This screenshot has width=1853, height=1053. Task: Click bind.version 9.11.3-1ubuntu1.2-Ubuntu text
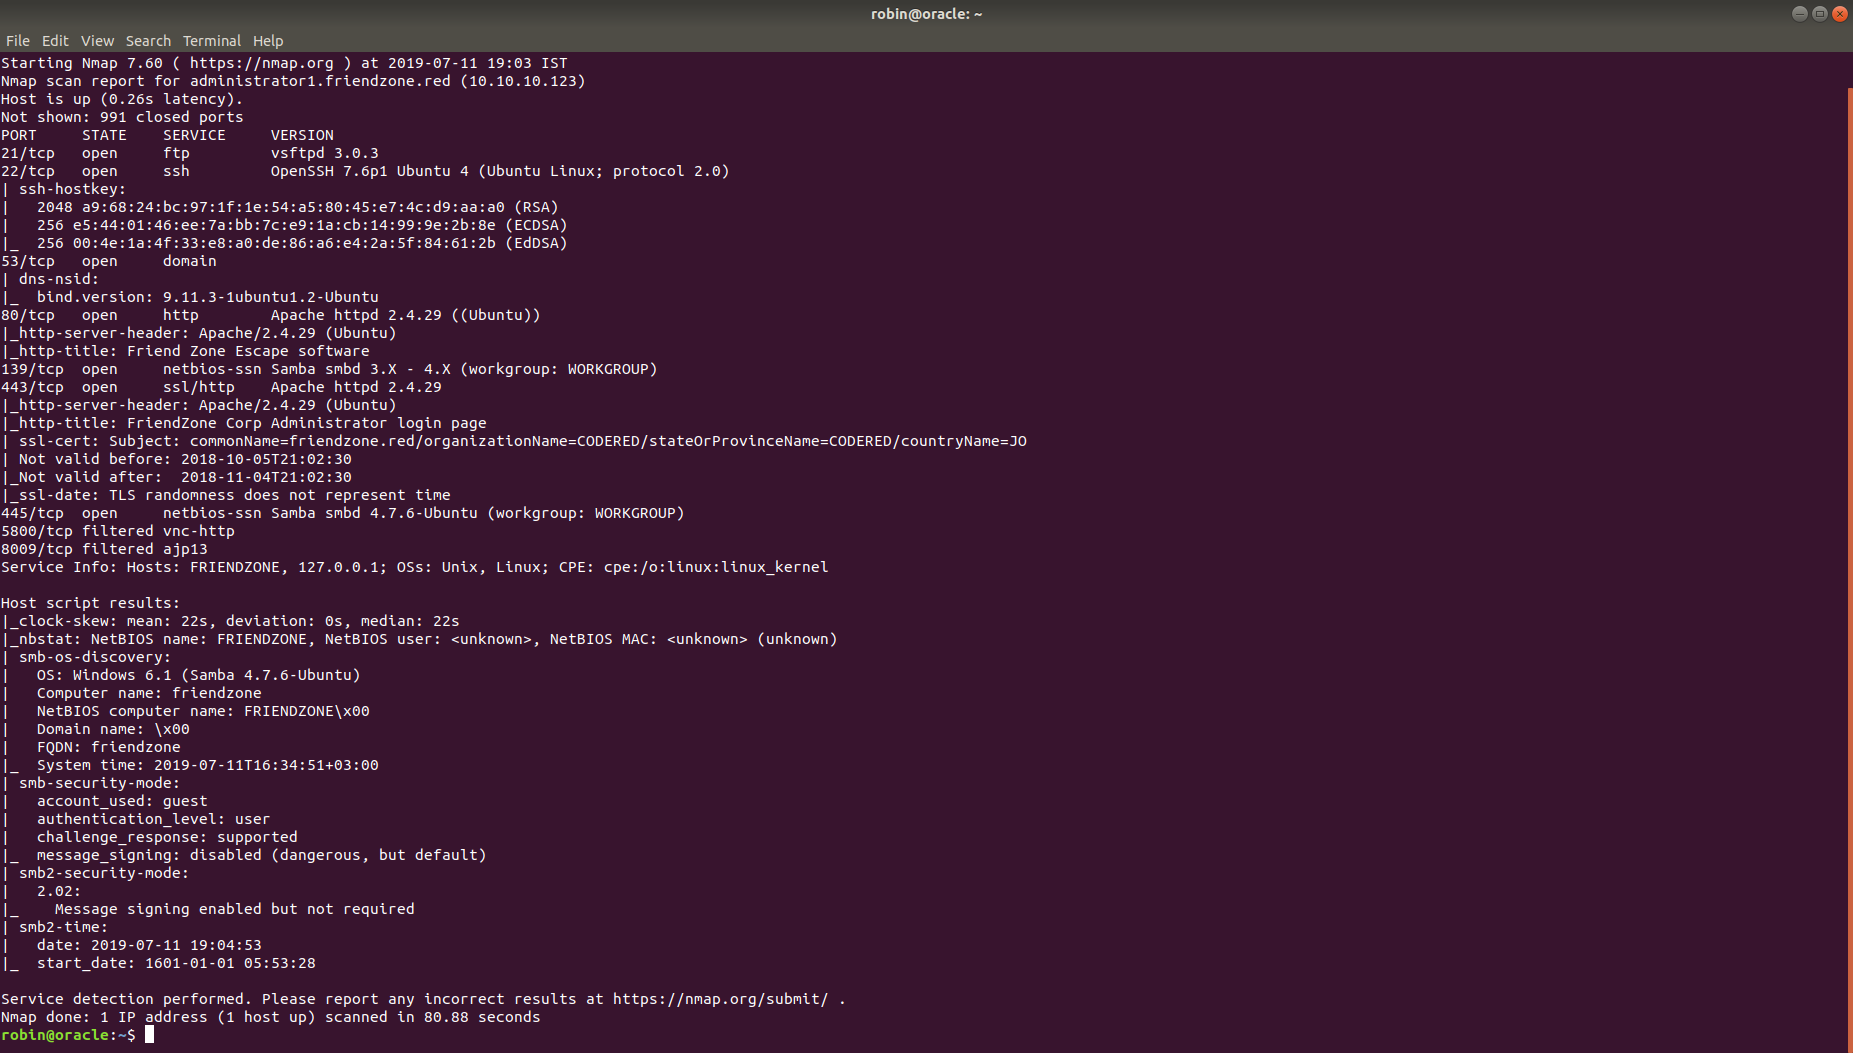point(208,297)
